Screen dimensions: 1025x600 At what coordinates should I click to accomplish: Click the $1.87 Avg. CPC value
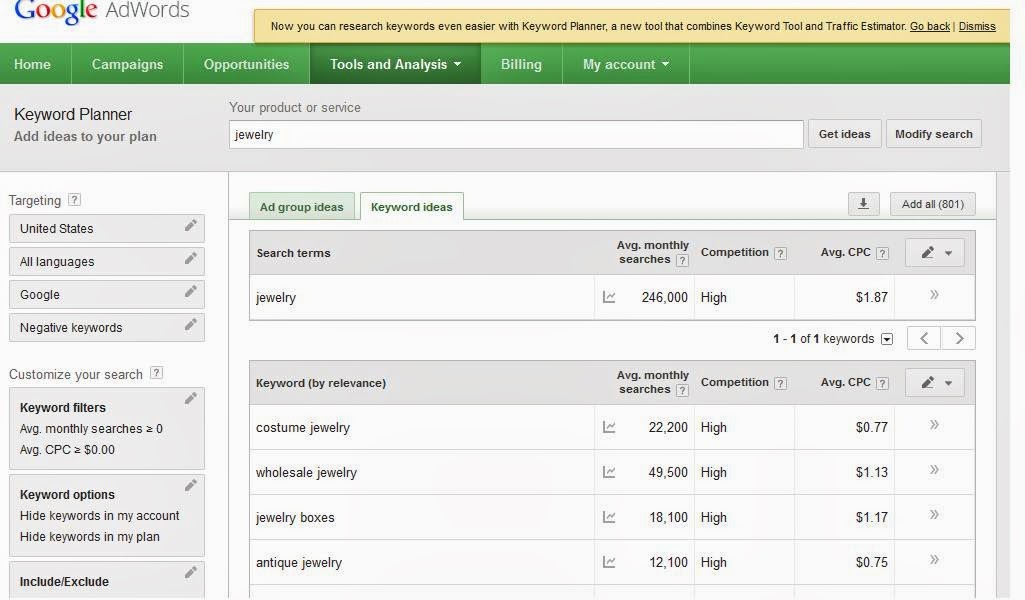[871, 297]
